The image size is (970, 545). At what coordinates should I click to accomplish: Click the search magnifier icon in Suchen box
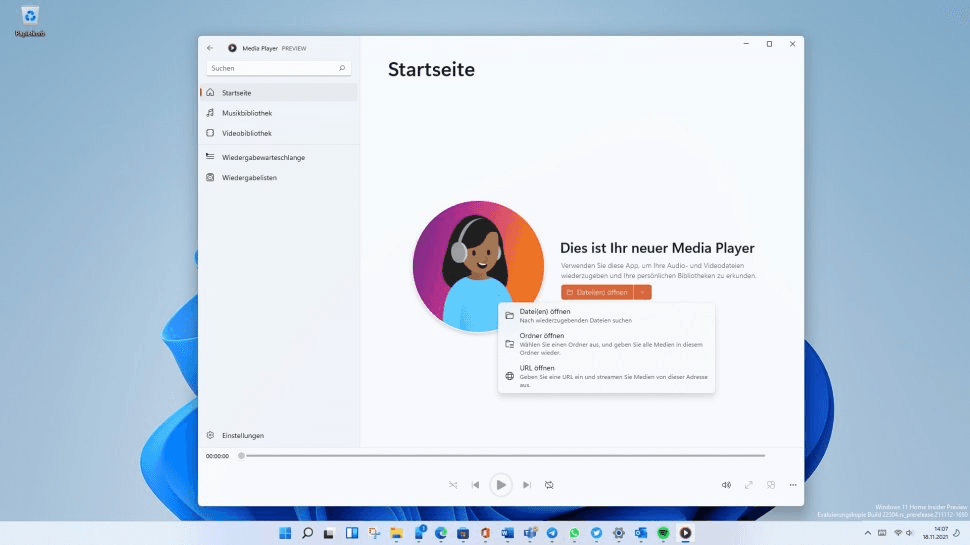342,68
